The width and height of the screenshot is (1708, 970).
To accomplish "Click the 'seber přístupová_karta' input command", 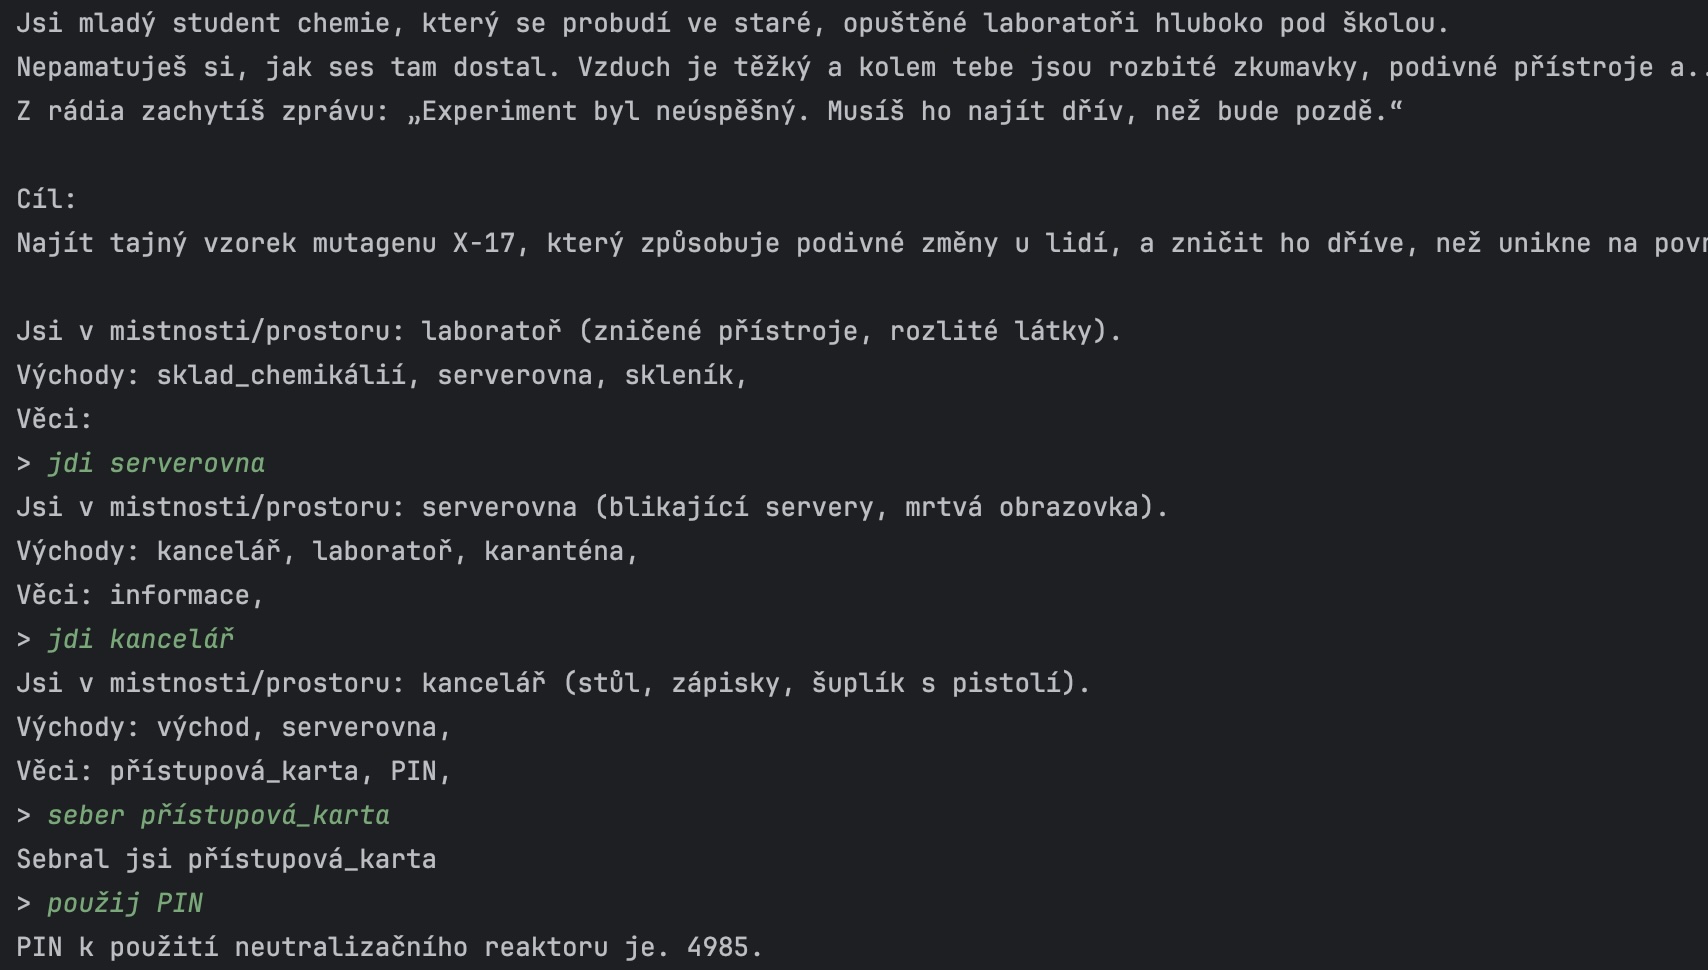I will [x=218, y=815].
